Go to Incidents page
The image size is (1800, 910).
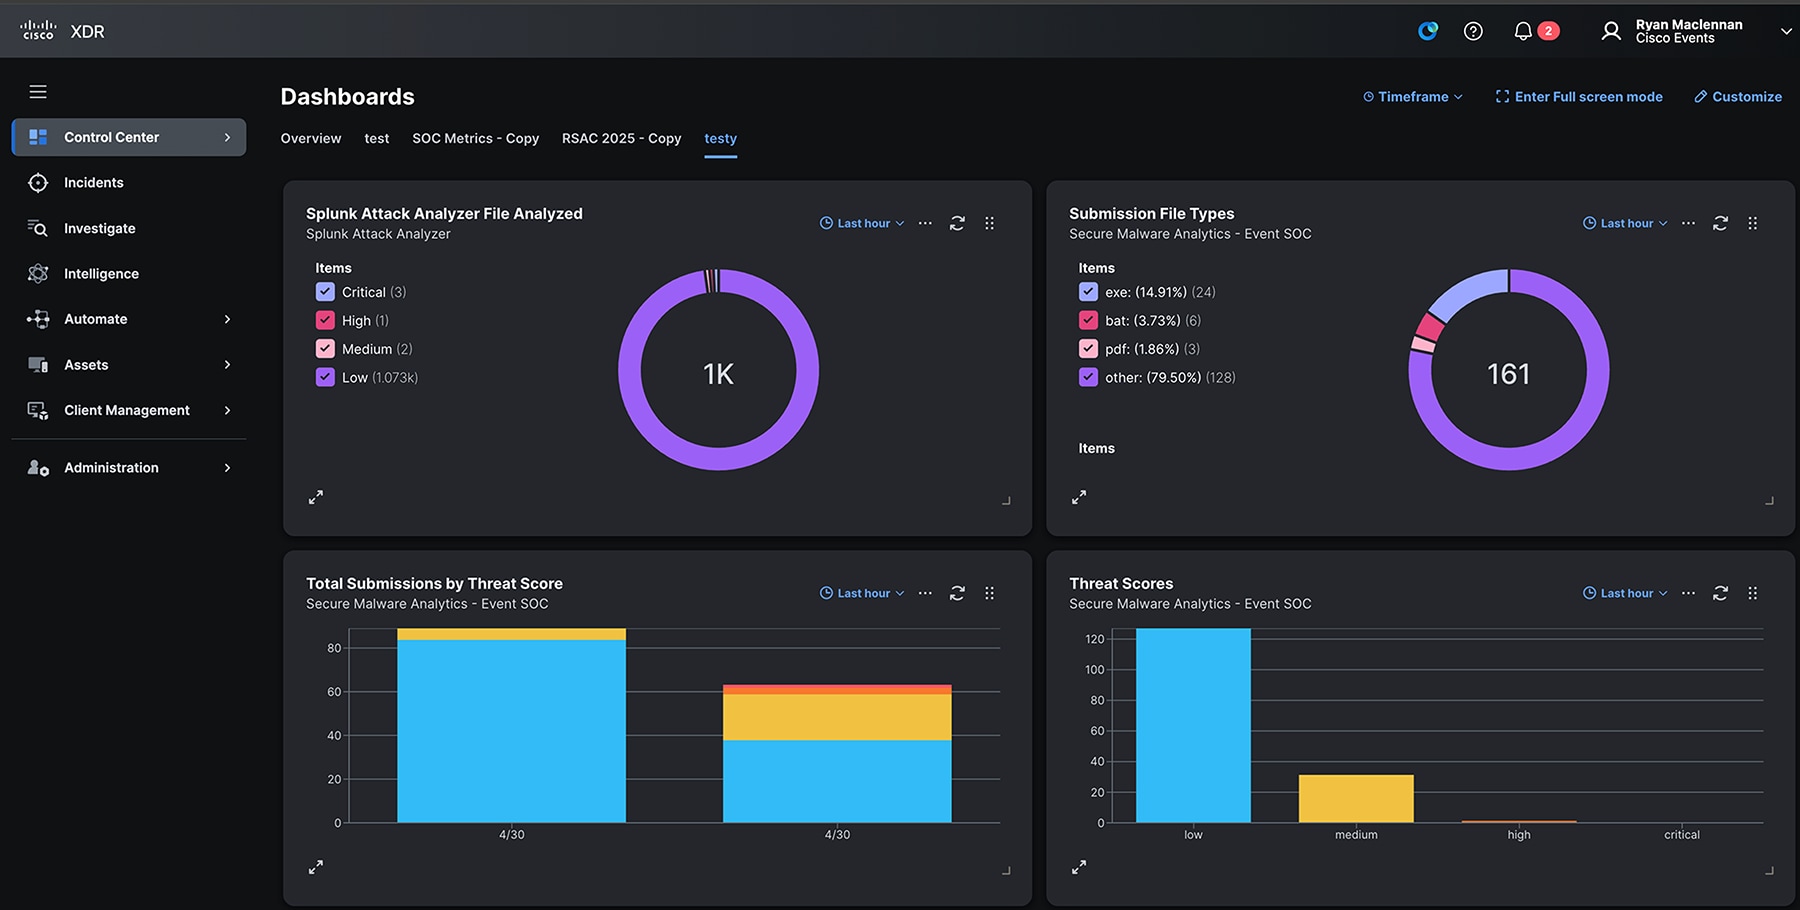tap(94, 182)
